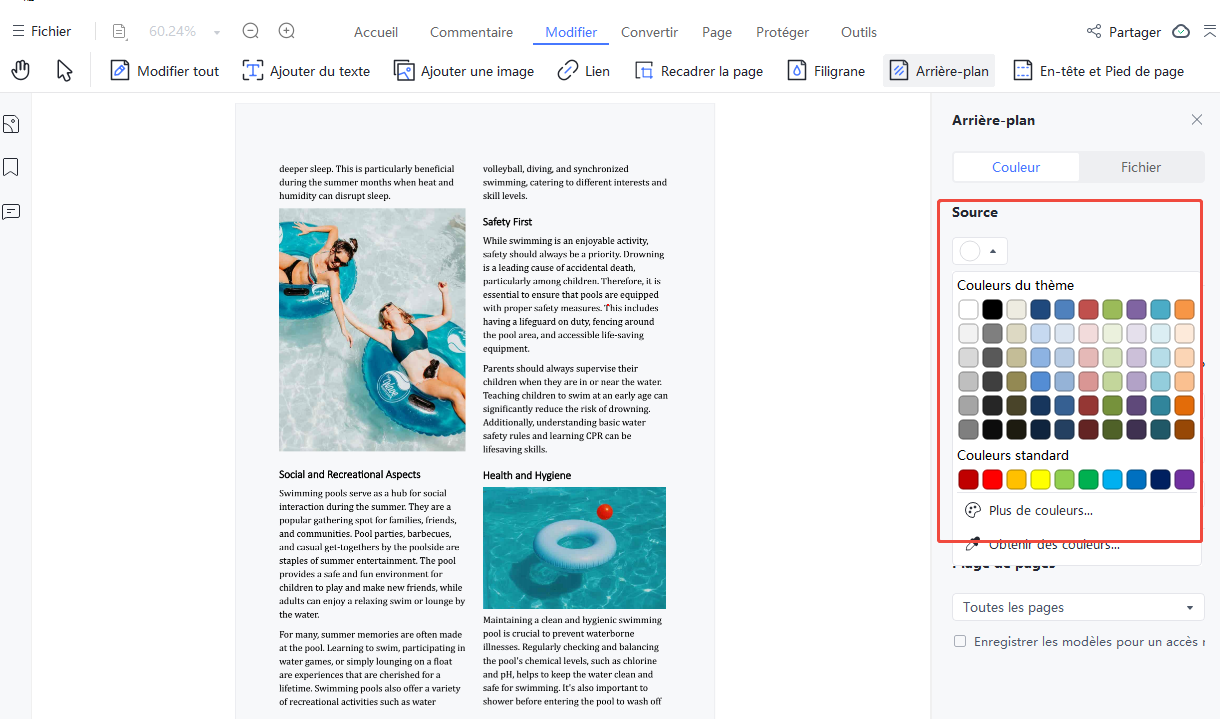Open the comments sidebar panel
Viewport: 1220px width, 721px height.
(11, 212)
